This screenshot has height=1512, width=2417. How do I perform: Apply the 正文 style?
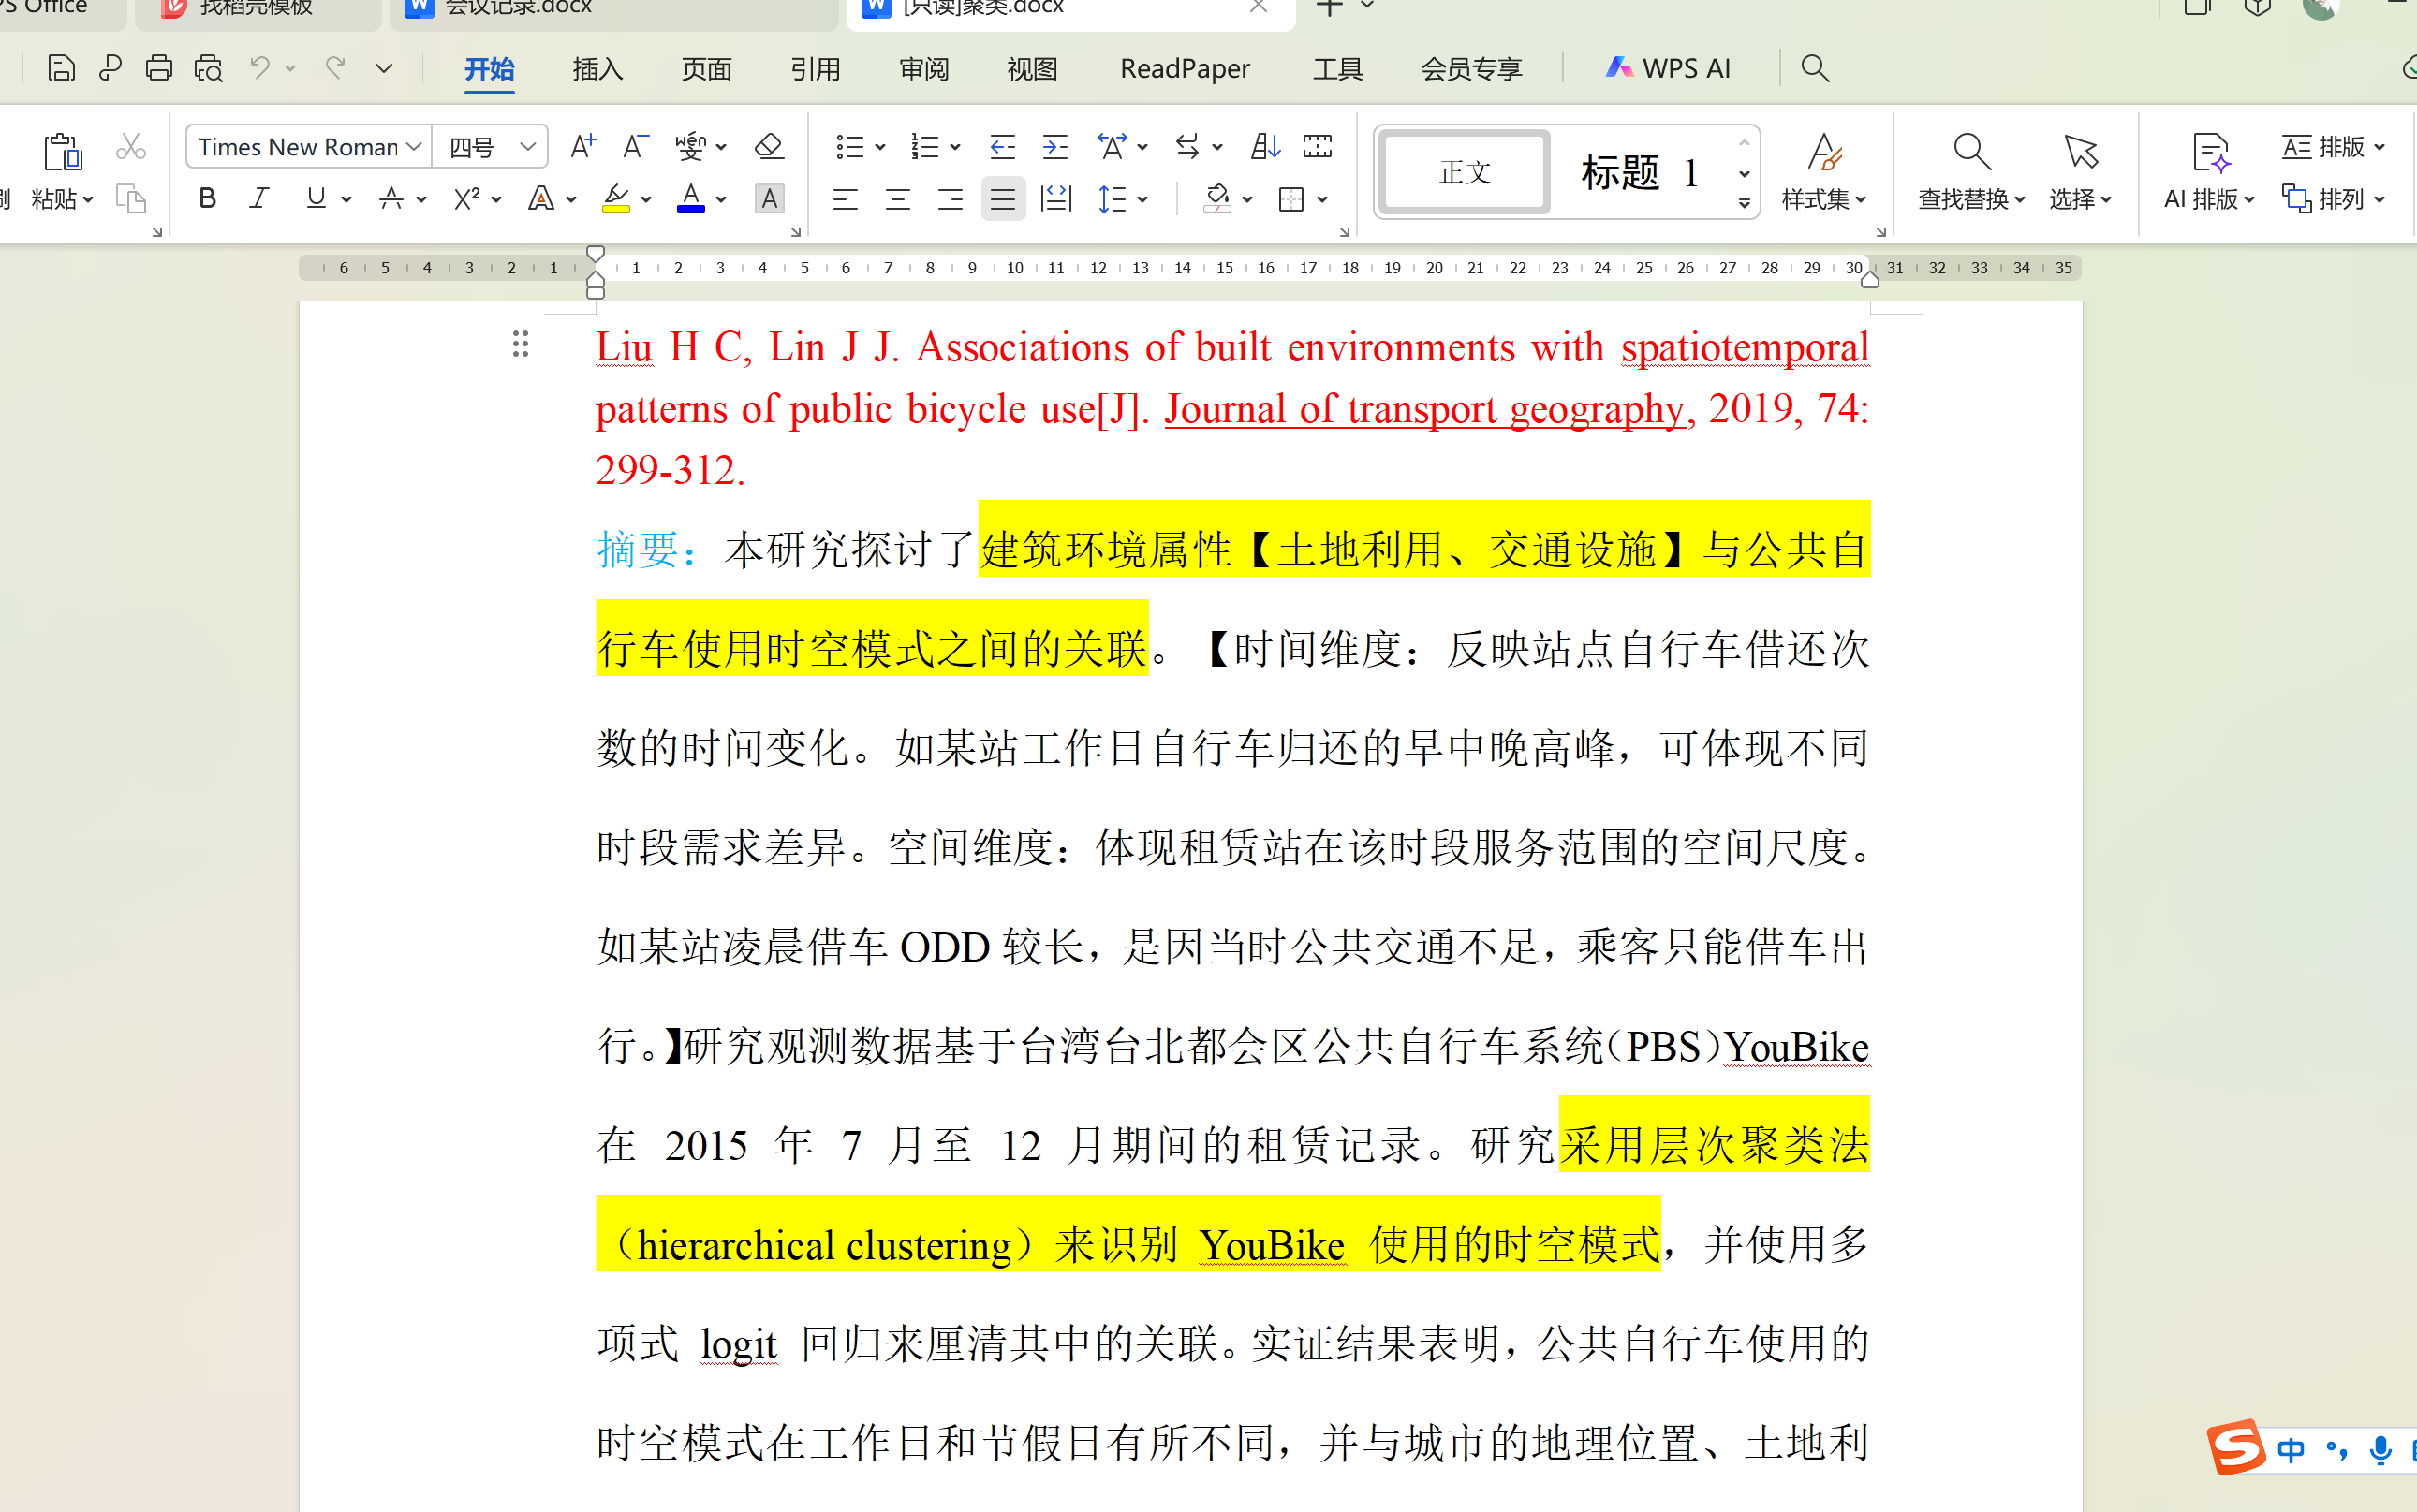point(1465,172)
